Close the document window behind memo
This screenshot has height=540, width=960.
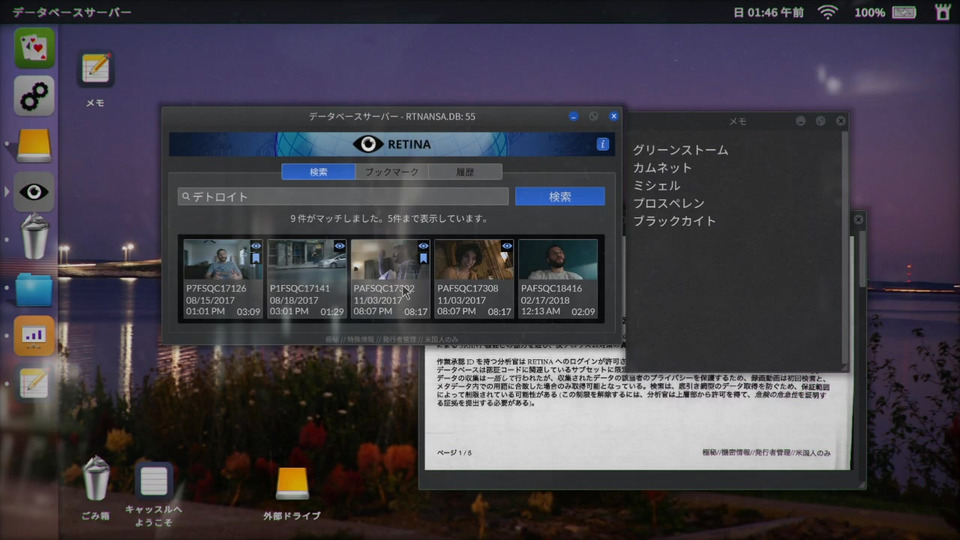coord(858,219)
